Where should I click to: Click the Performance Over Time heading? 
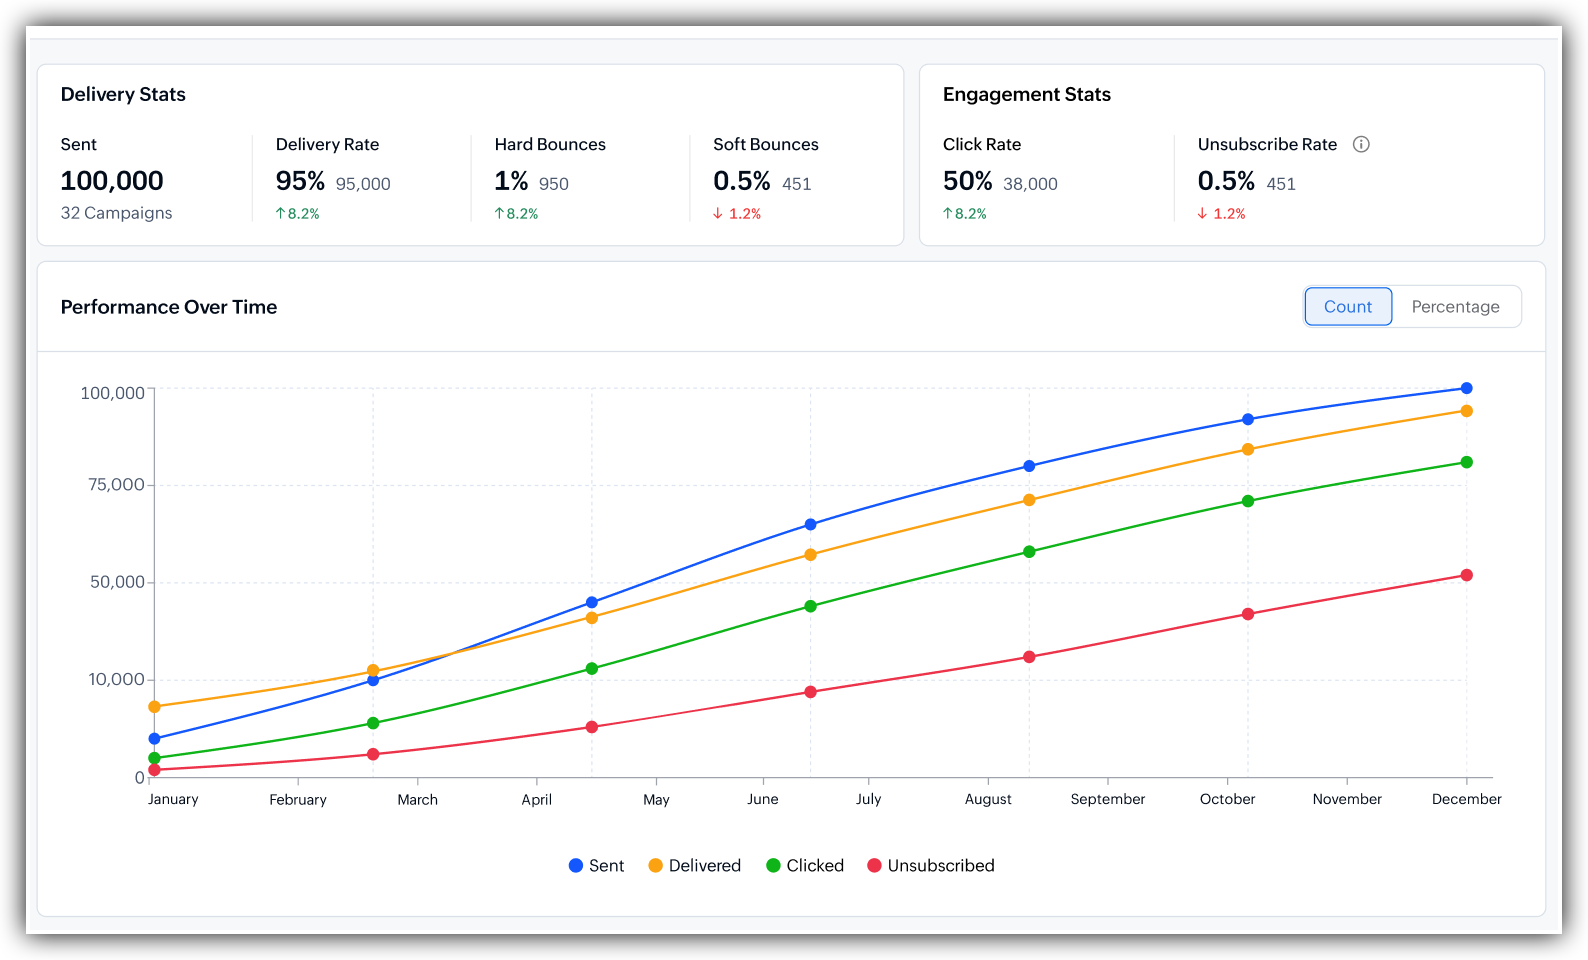[169, 307]
